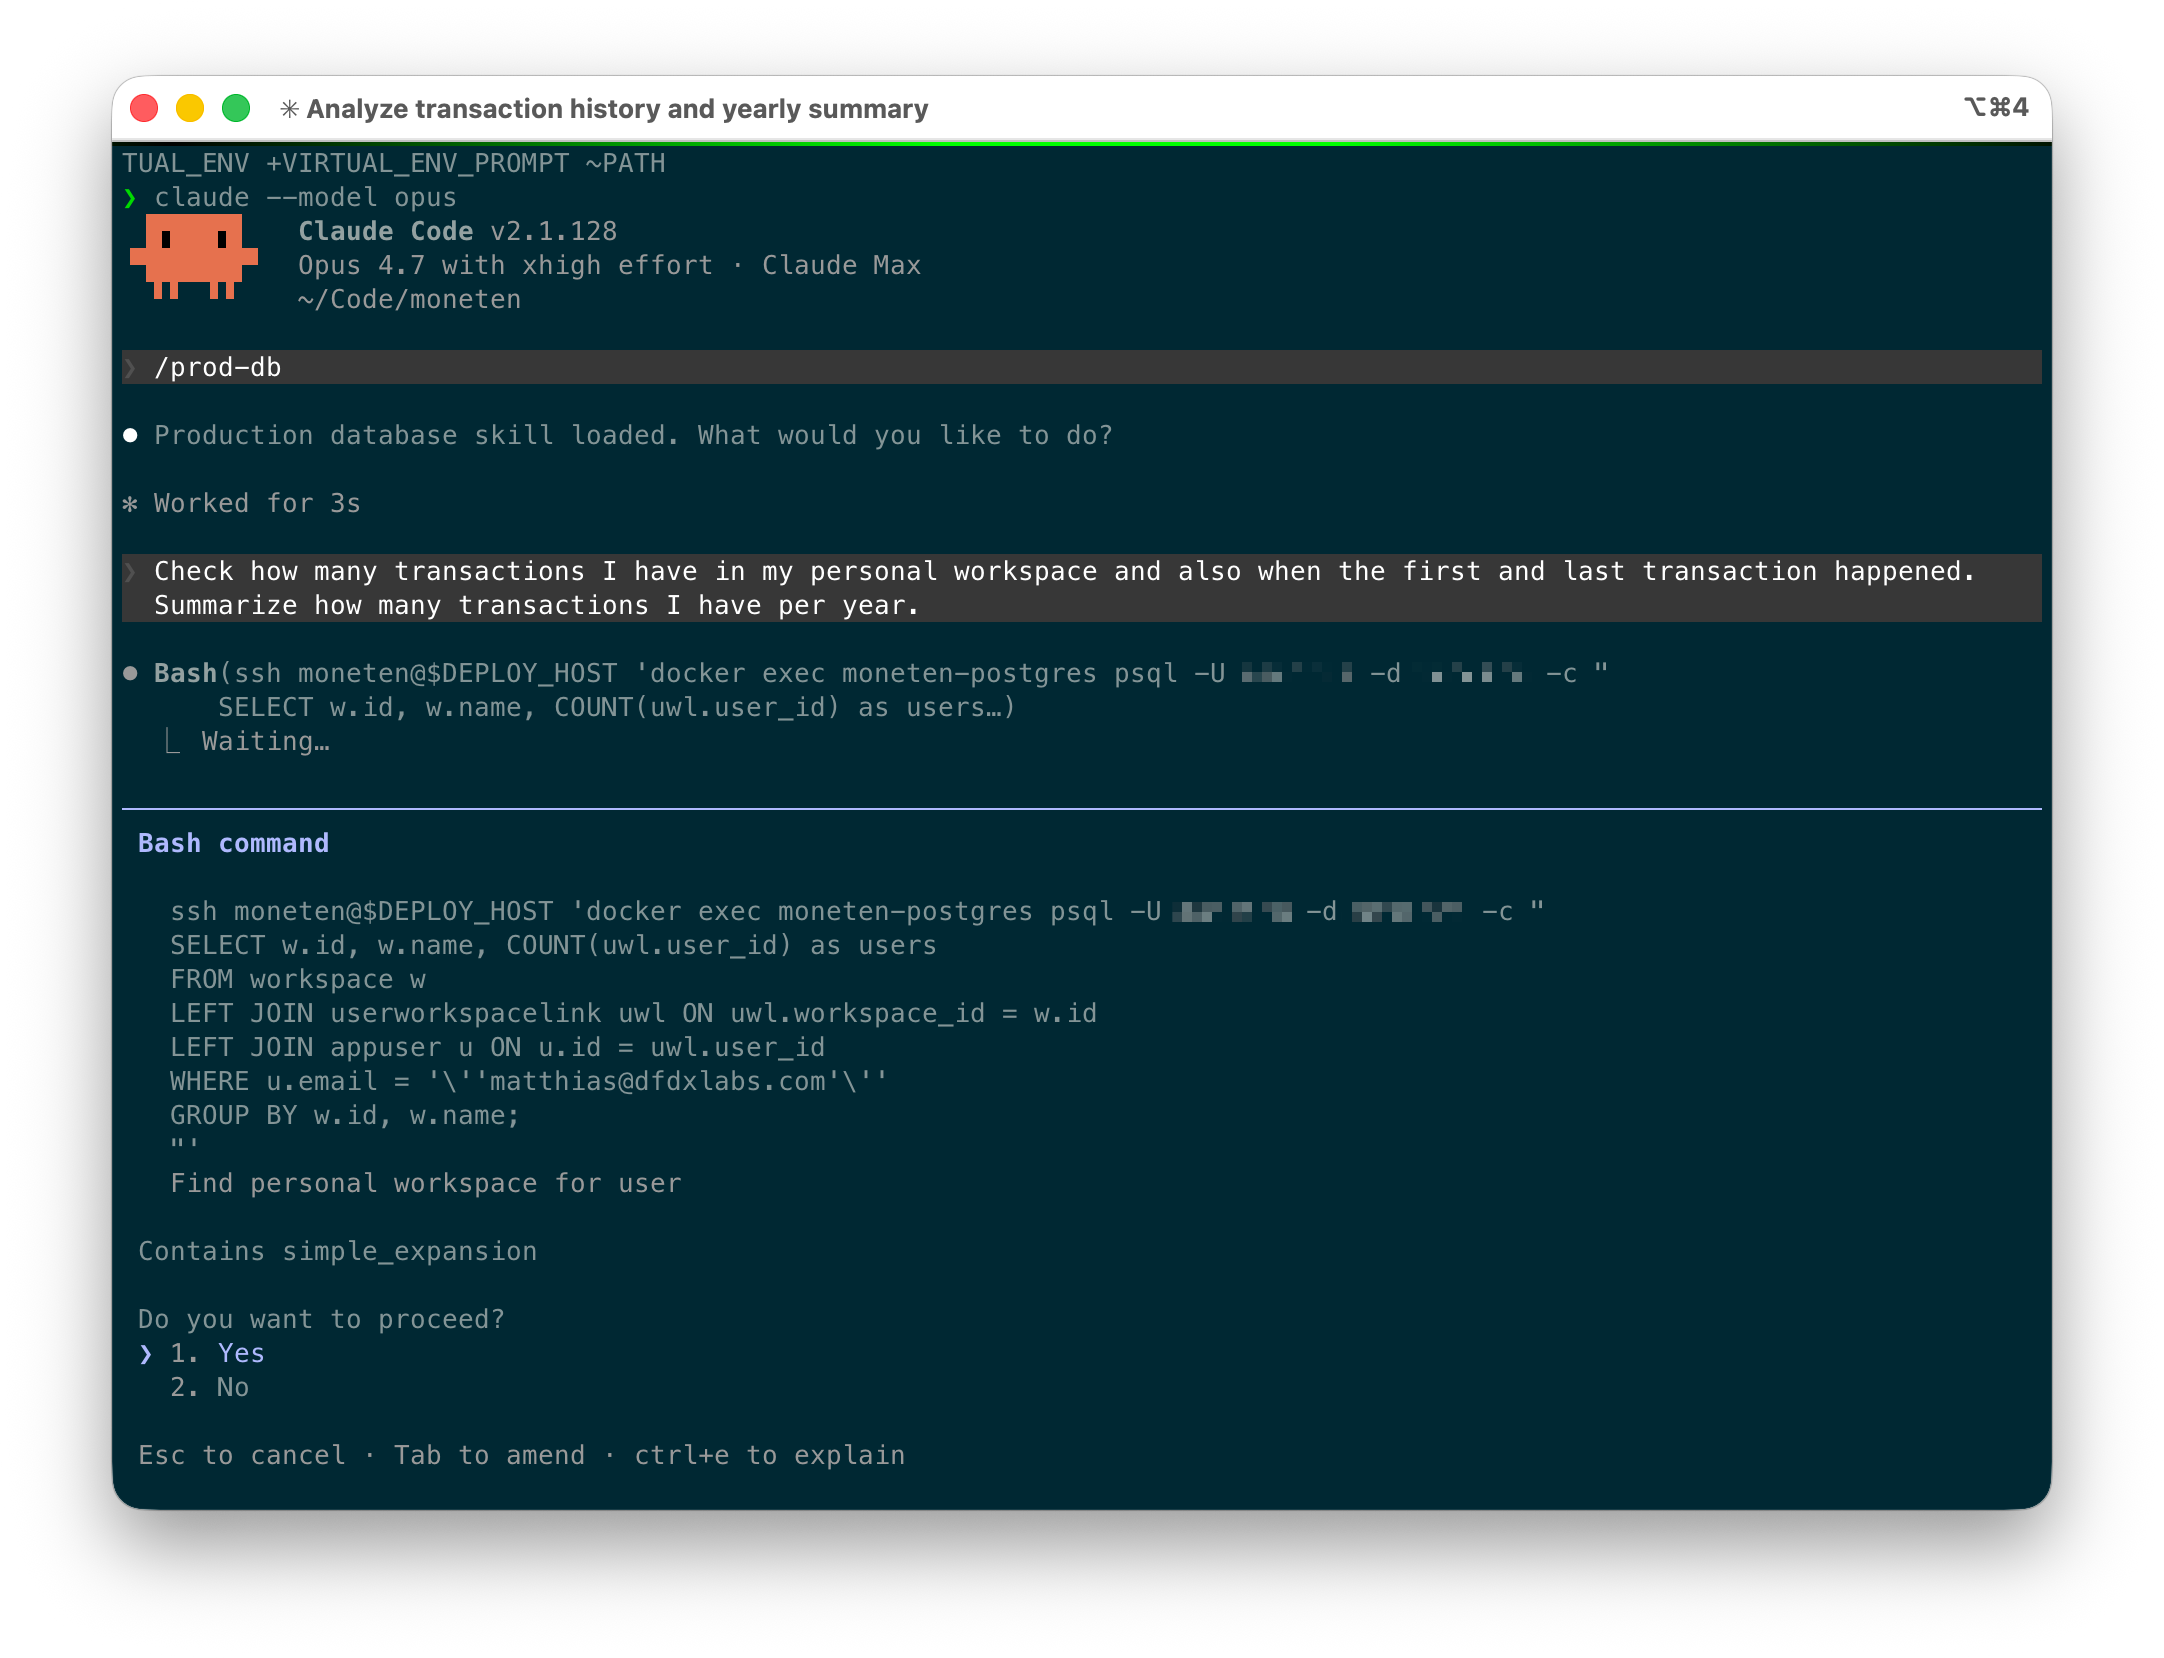Screen dimensions: 2164x1658
Task: Click the 'ctrl+e to explain' hint
Action: [x=769, y=1455]
